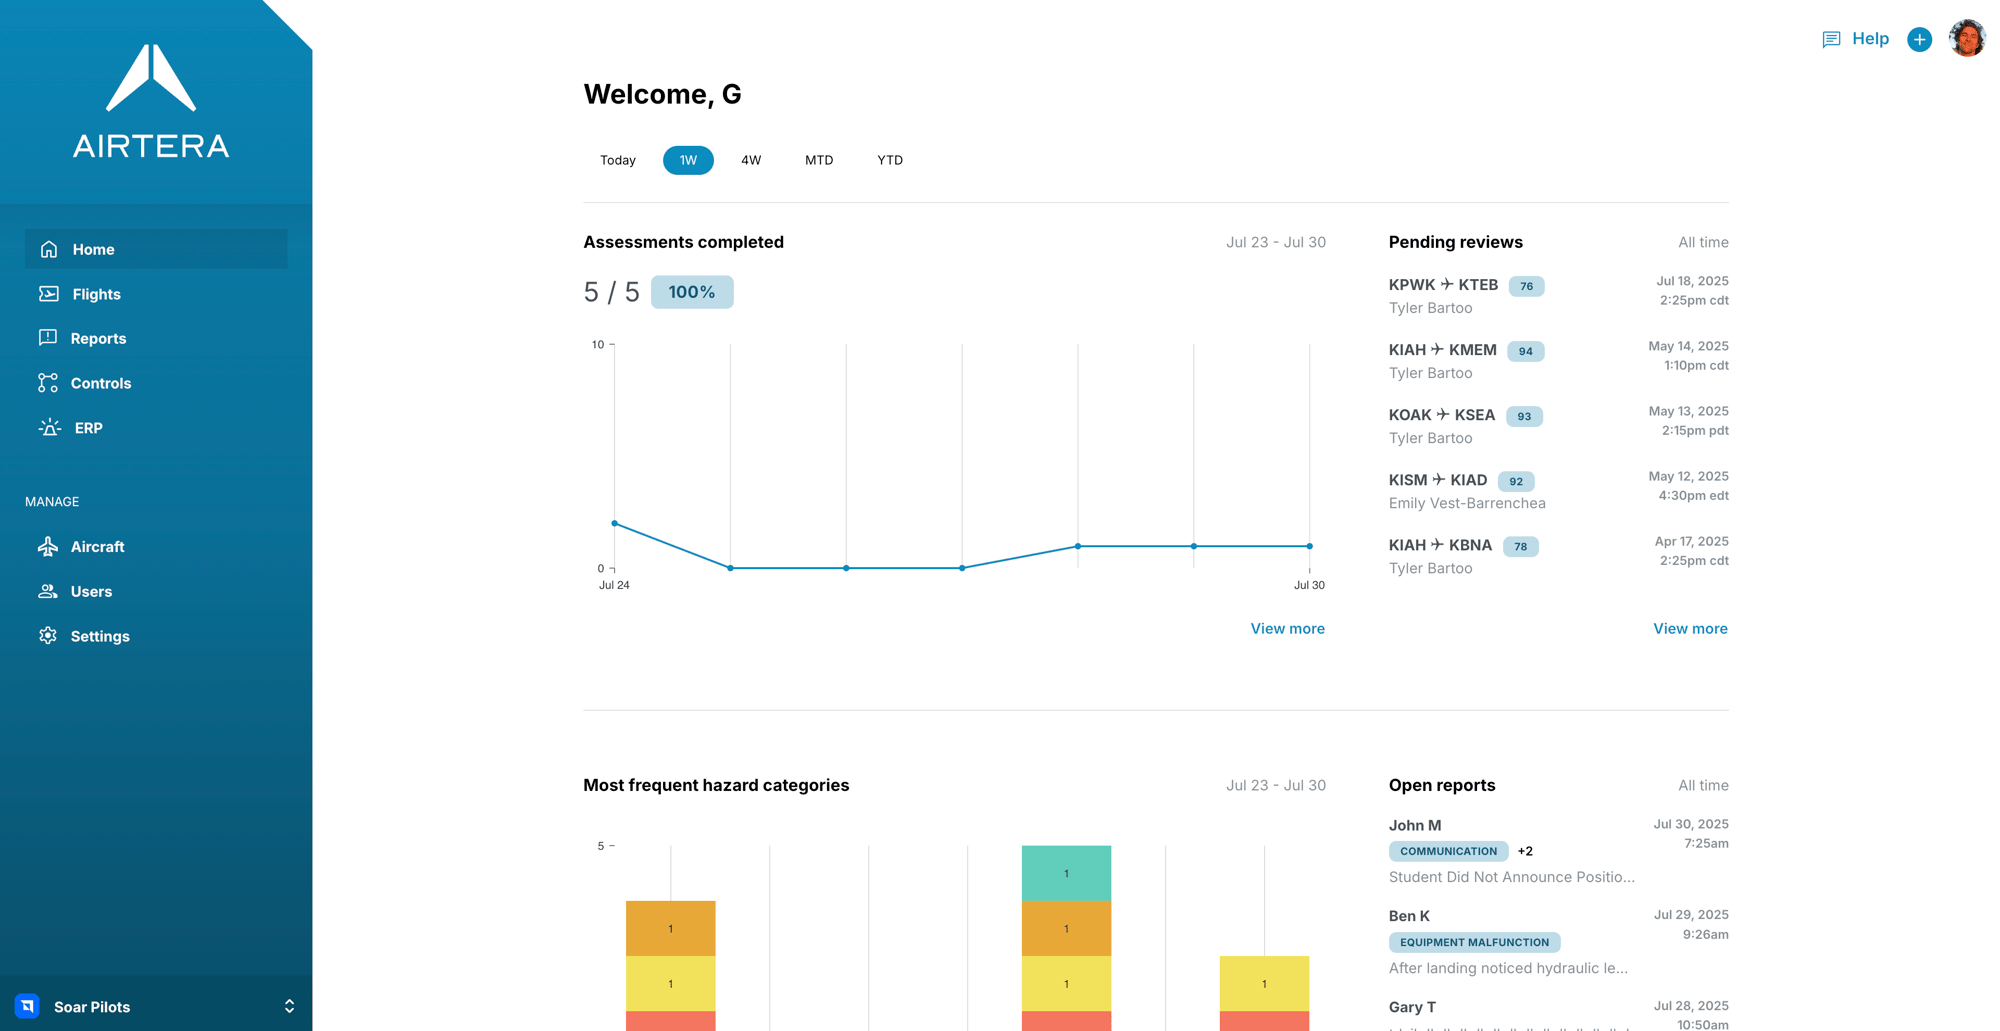Click the Most frequent hazard categories heading
Viewport: 2000px width, 1031px height.
coord(716,785)
